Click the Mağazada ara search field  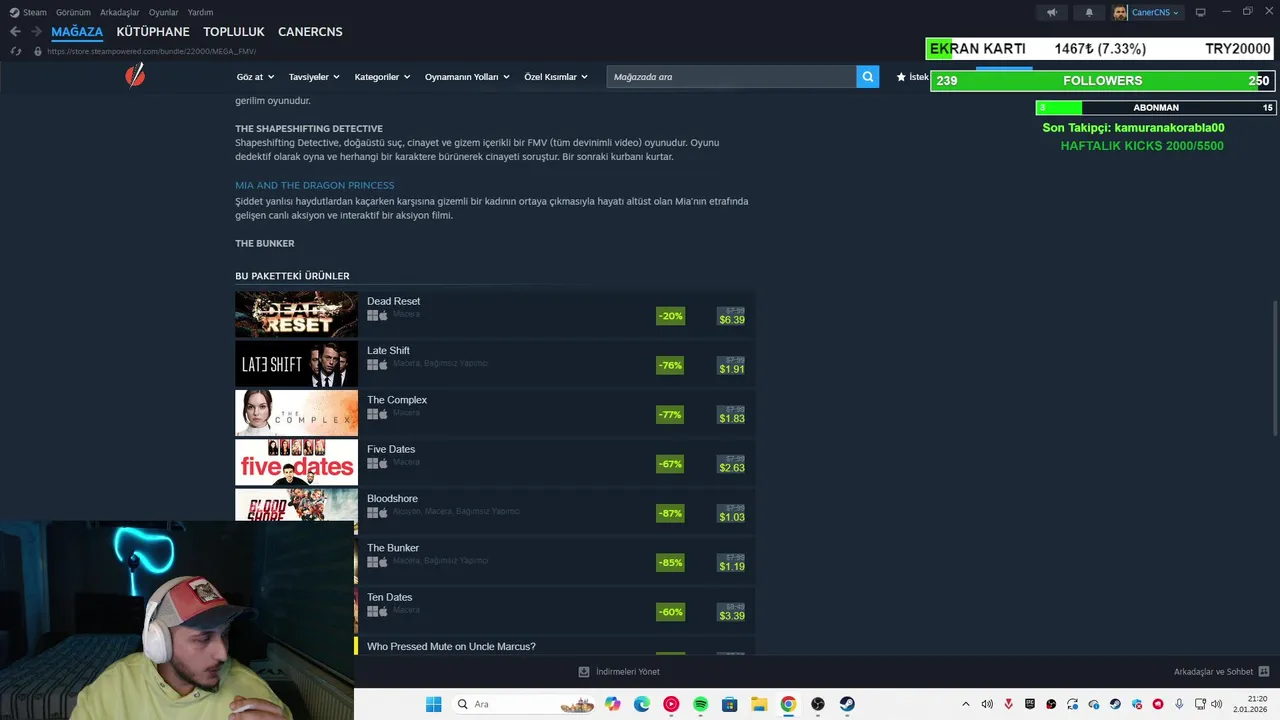point(731,76)
